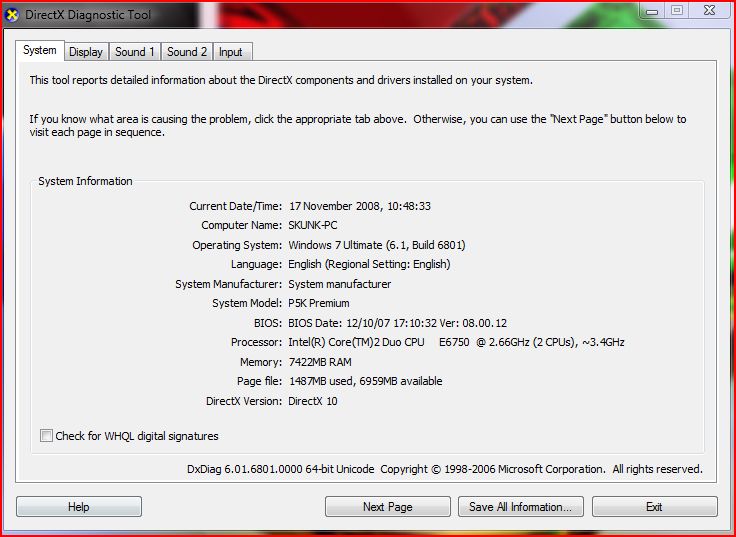Close the DirectX Diagnostic Tool window

click(x=709, y=10)
